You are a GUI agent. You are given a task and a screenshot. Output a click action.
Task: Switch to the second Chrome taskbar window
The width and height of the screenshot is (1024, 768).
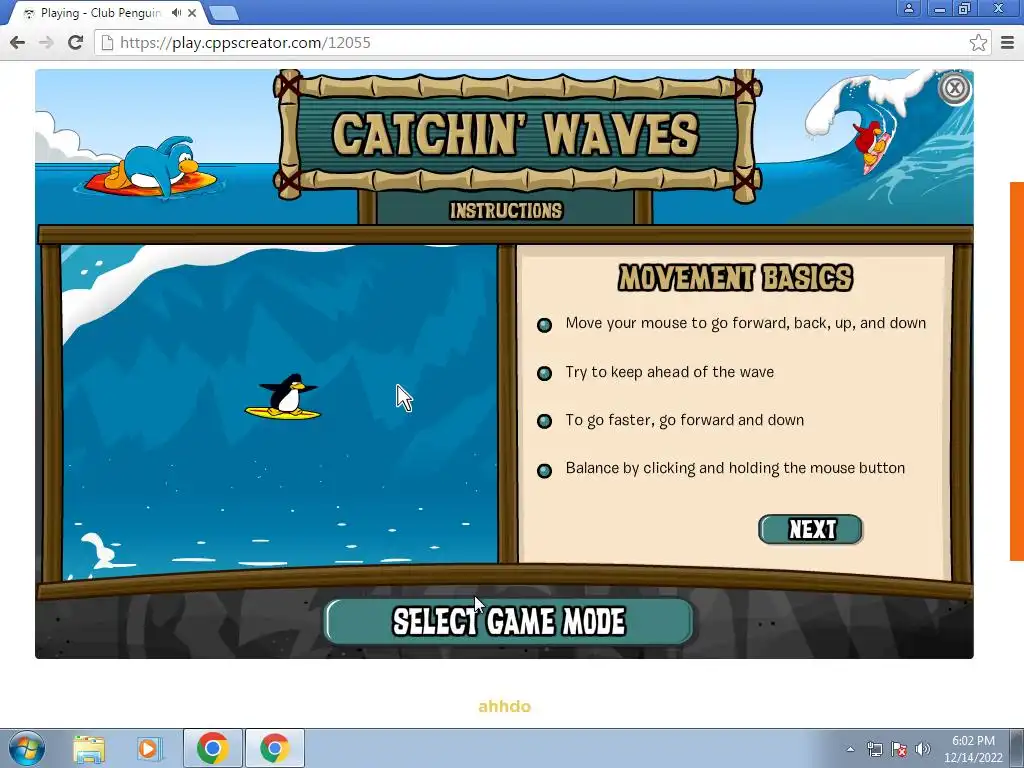click(275, 748)
